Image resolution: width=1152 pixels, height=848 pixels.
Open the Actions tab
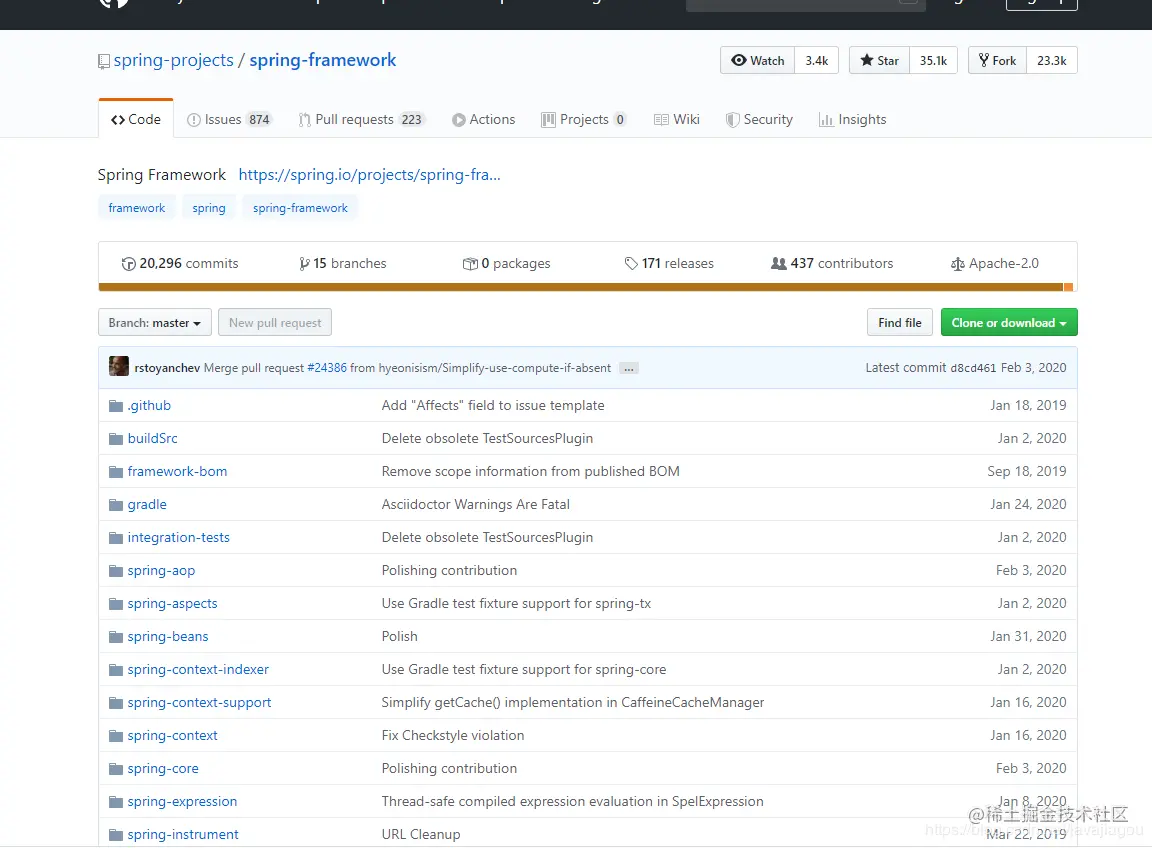(483, 120)
